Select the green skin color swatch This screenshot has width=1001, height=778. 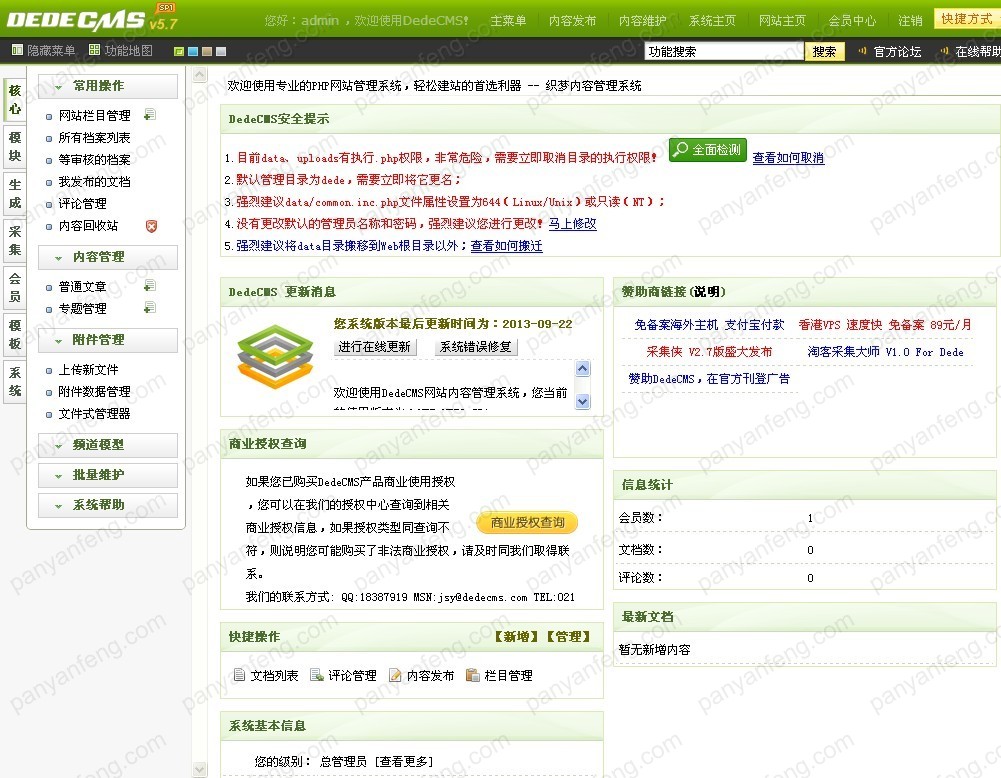coord(179,51)
